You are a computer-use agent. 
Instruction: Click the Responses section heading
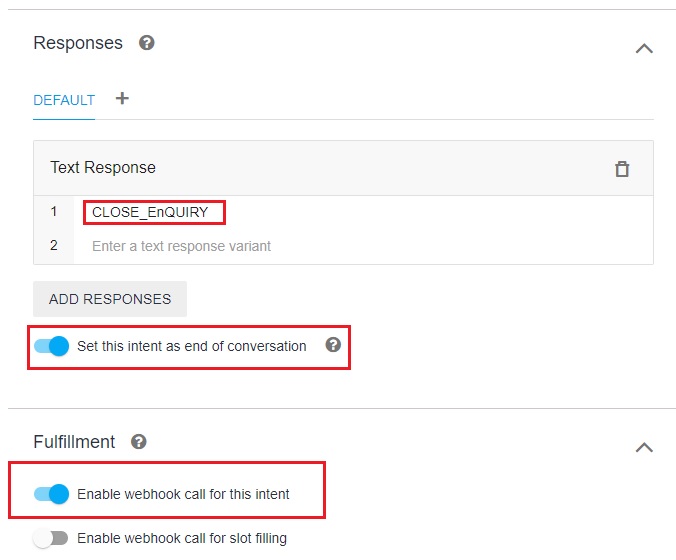coord(78,43)
